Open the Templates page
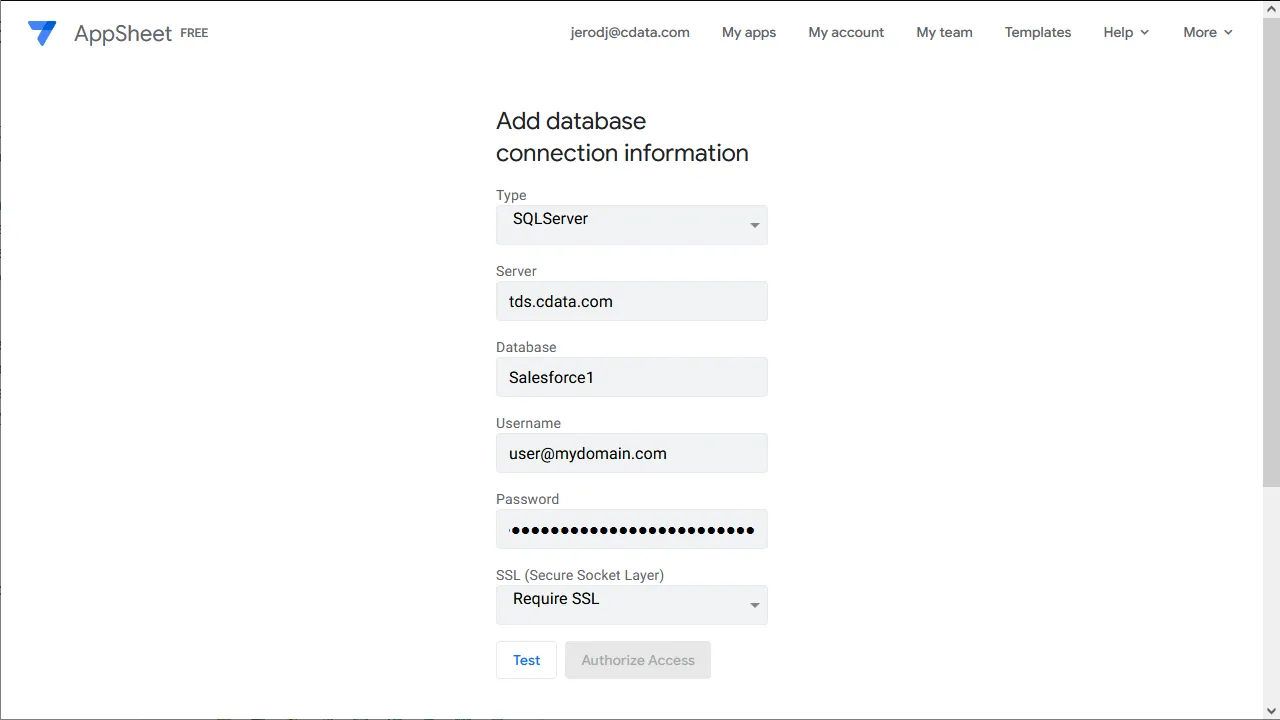 [1037, 32]
